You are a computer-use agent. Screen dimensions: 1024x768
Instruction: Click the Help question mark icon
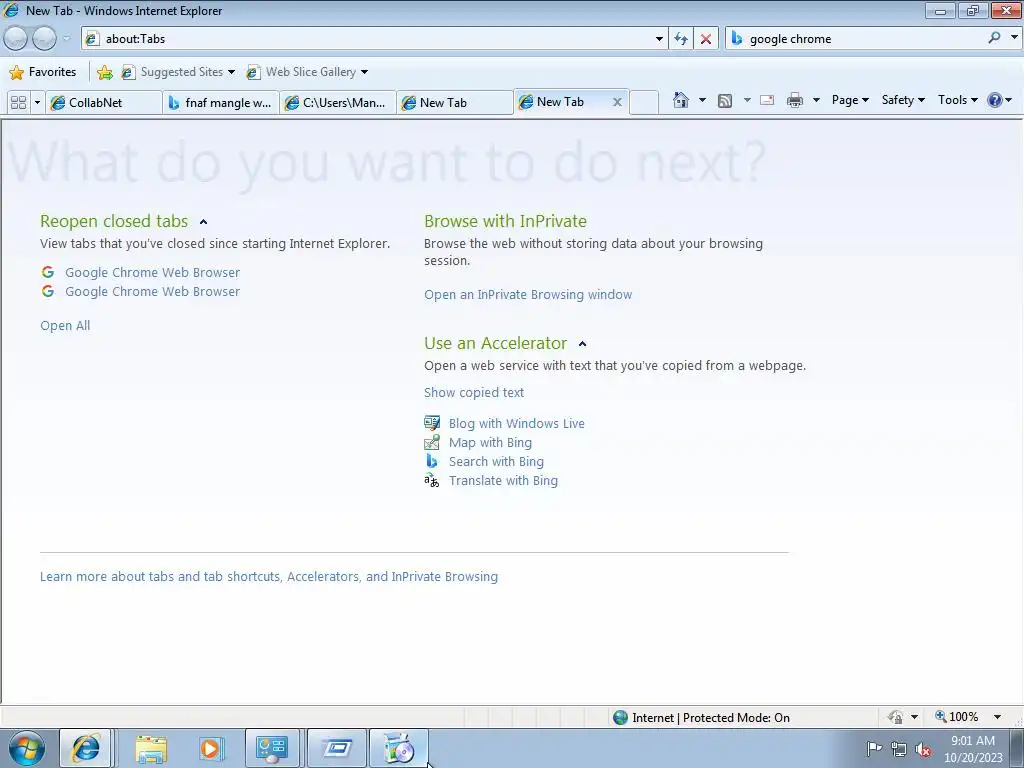(x=995, y=100)
